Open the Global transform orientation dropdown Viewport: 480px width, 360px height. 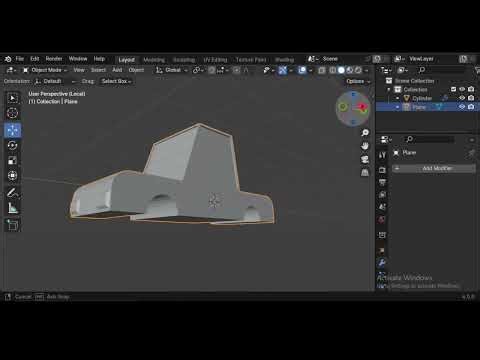[x=171, y=70]
